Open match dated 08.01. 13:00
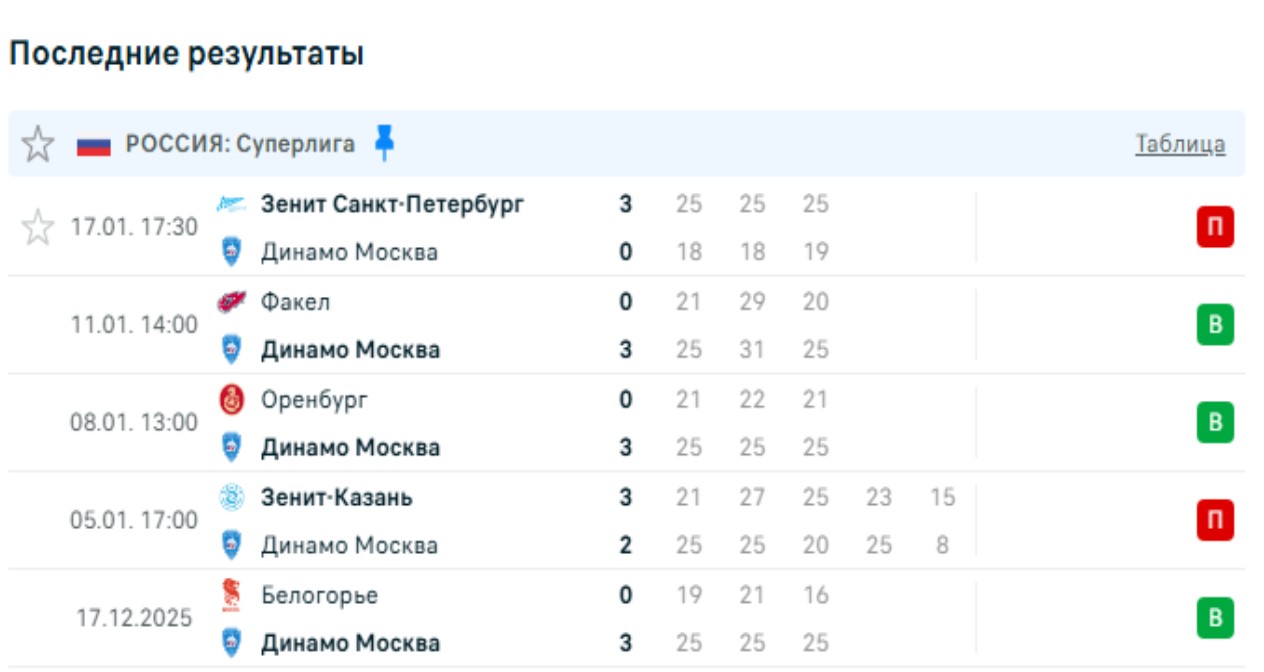The width and height of the screenshot is (1264, 672). tap(134, 423)
